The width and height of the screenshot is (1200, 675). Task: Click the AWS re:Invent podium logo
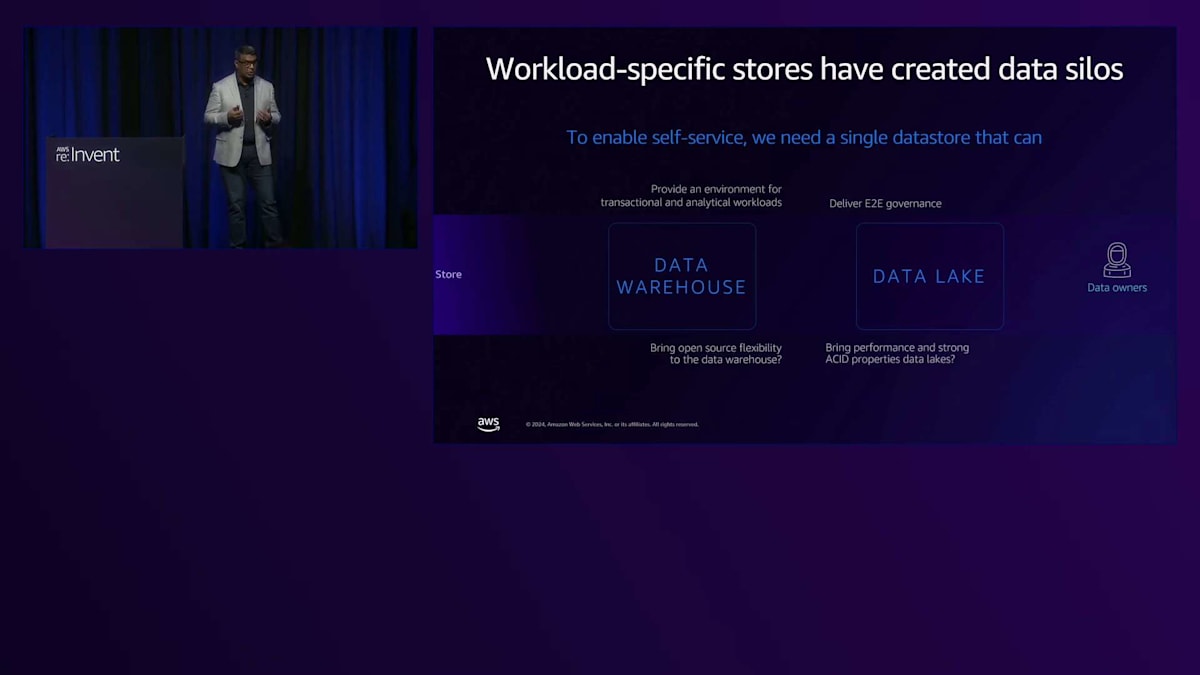pyautogui.click(x=87, y=153)
